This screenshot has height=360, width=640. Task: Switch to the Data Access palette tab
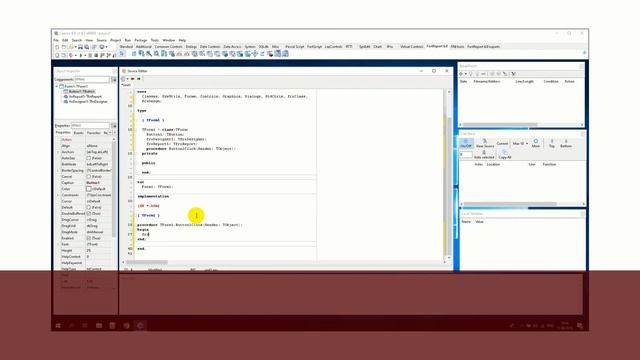pyautogui.click(x=232, y=47)
